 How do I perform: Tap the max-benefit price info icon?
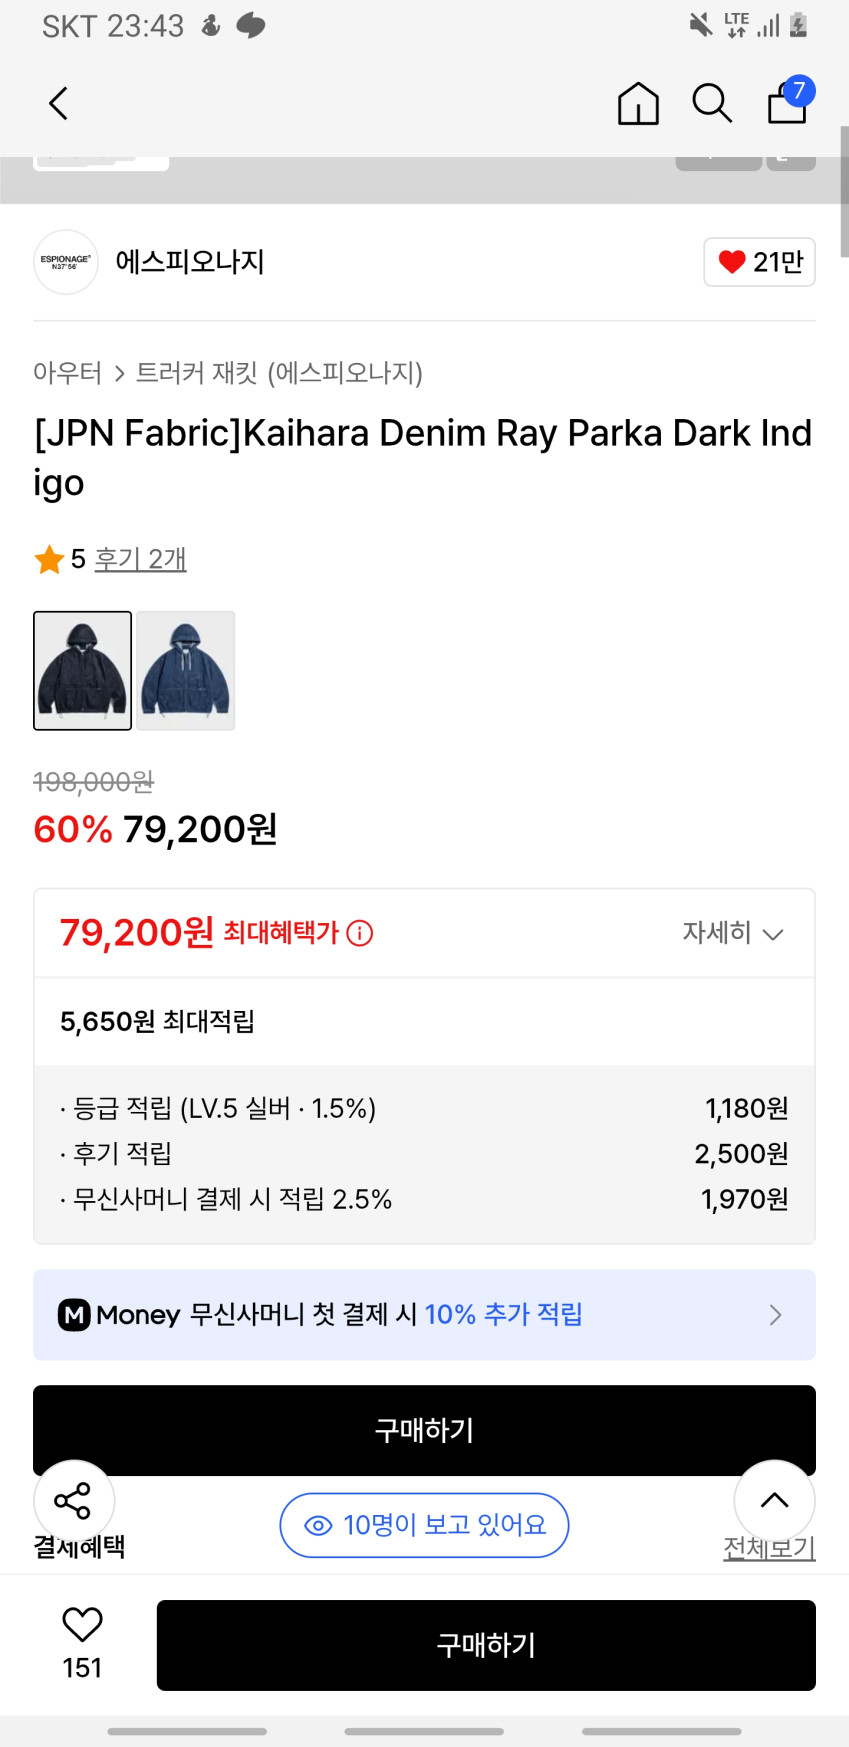[x=360, y=933]
